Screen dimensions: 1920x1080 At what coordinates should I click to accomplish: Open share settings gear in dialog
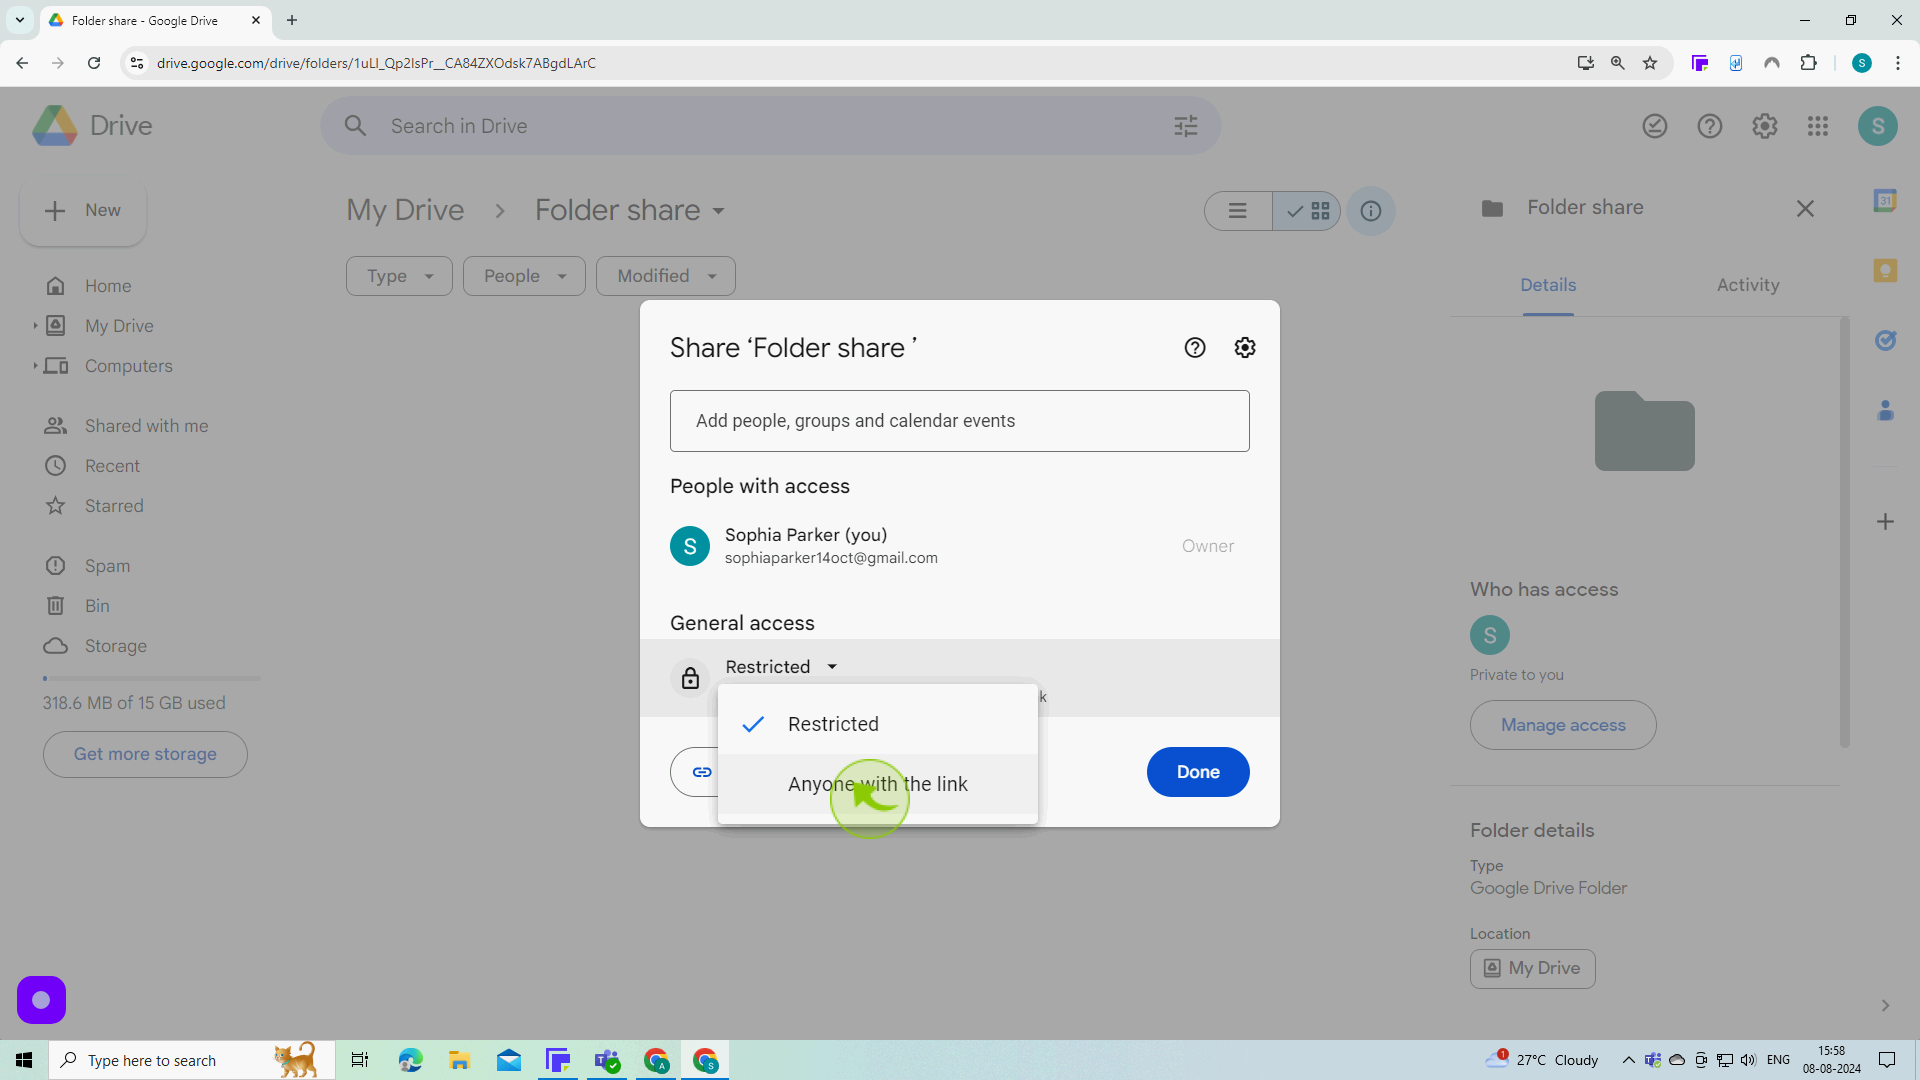[x=1245, y=348]
